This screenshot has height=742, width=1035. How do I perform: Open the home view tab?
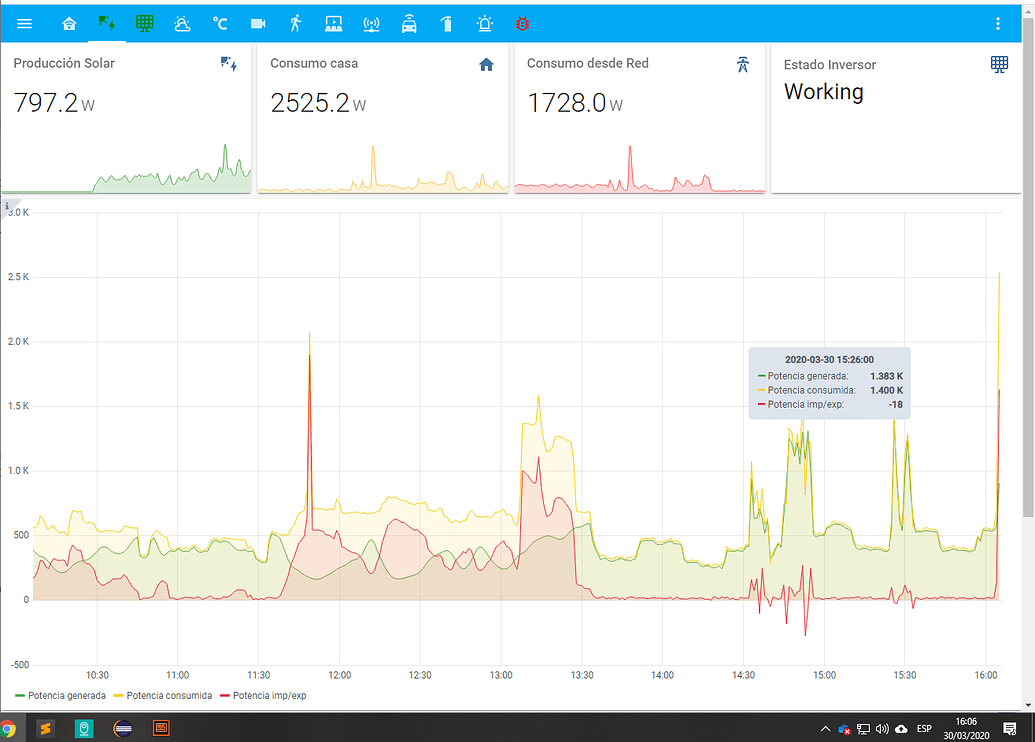[x=69, y=23]
